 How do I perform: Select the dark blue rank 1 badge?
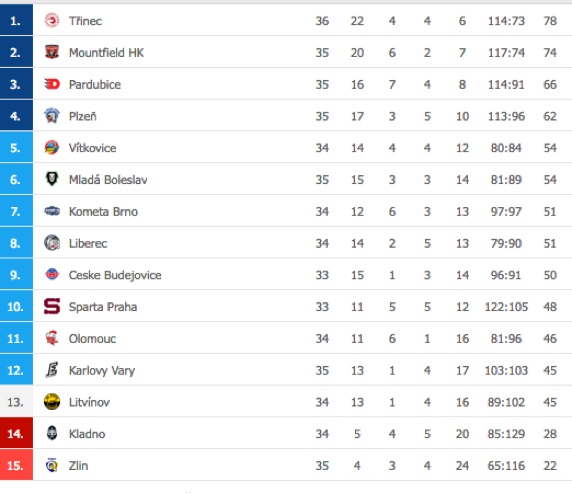pyautogui.click(x=16, y=20)
